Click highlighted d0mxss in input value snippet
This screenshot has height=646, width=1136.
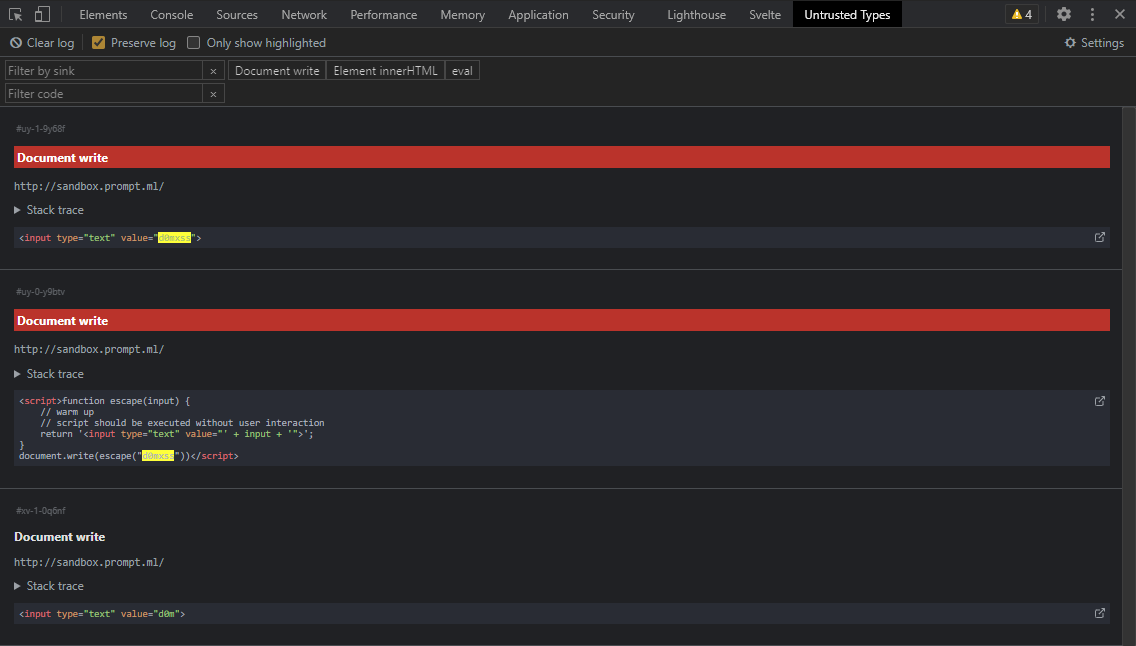click(x=175, y=238)
